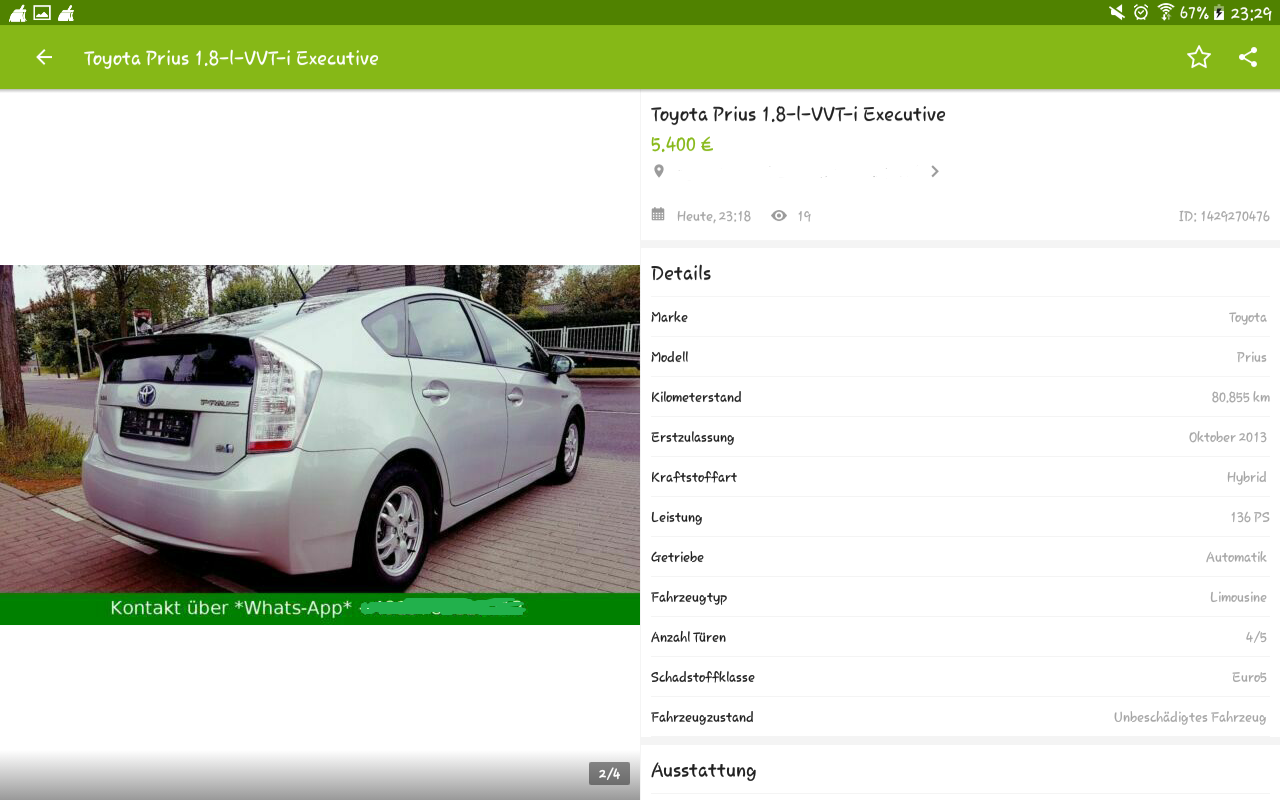Select the 4/5 doors value
The width and height of the screenshot is (1280, 800).
pos(1256,637)
